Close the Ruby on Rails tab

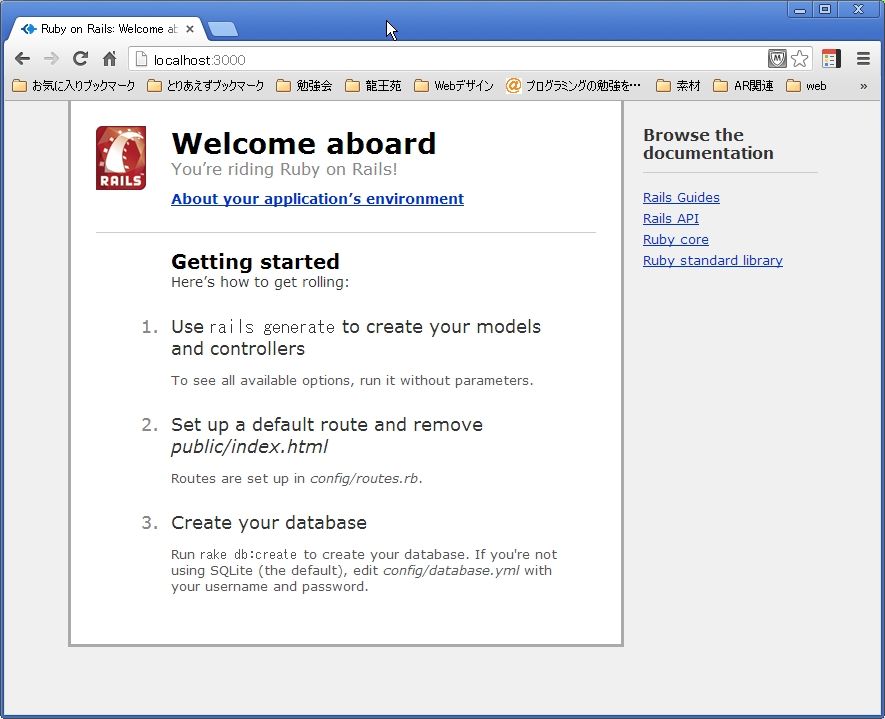point(190,29)
